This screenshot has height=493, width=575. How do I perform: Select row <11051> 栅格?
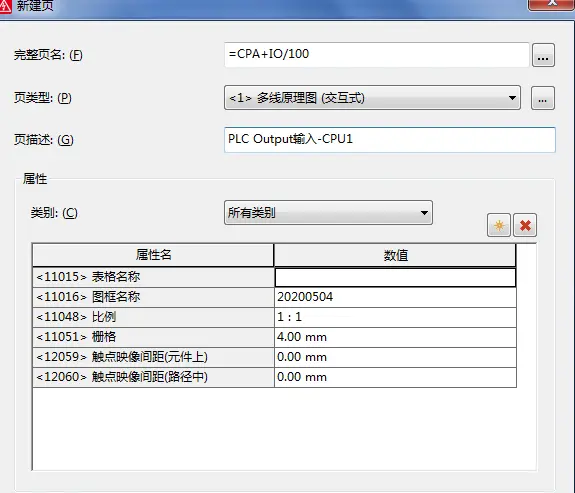153,337
